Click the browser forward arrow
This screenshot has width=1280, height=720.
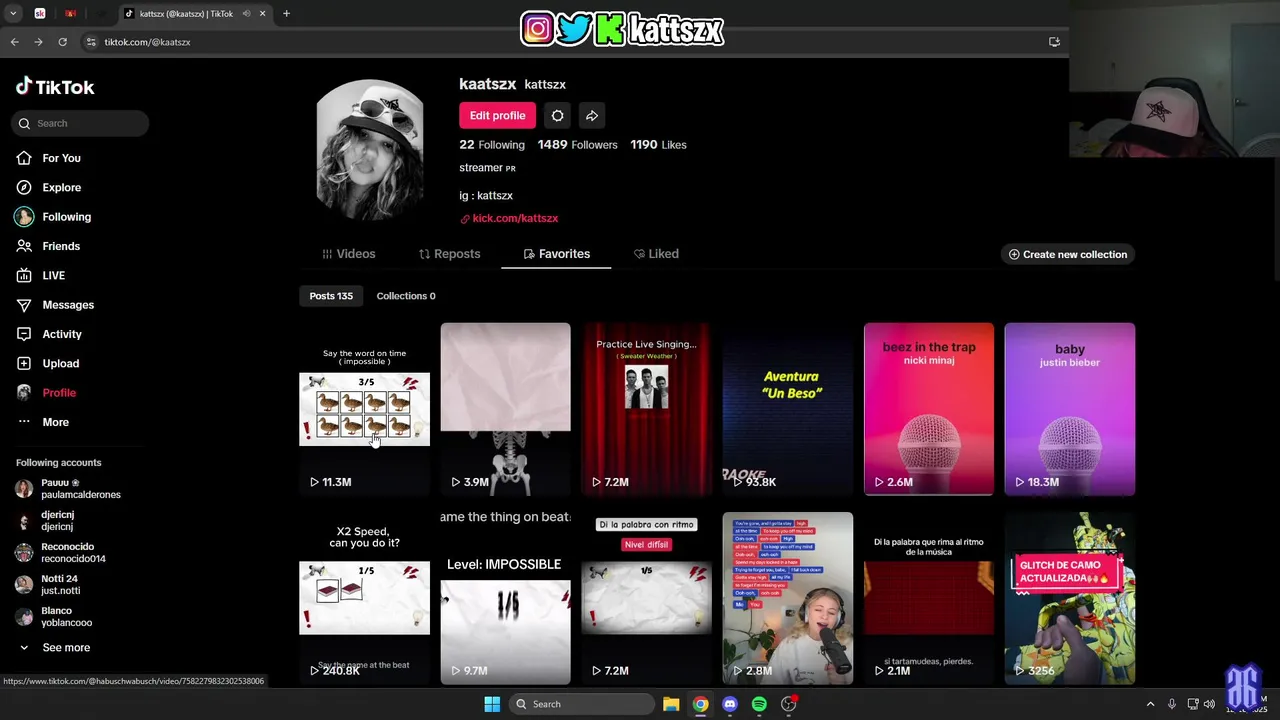click(38, 42)
